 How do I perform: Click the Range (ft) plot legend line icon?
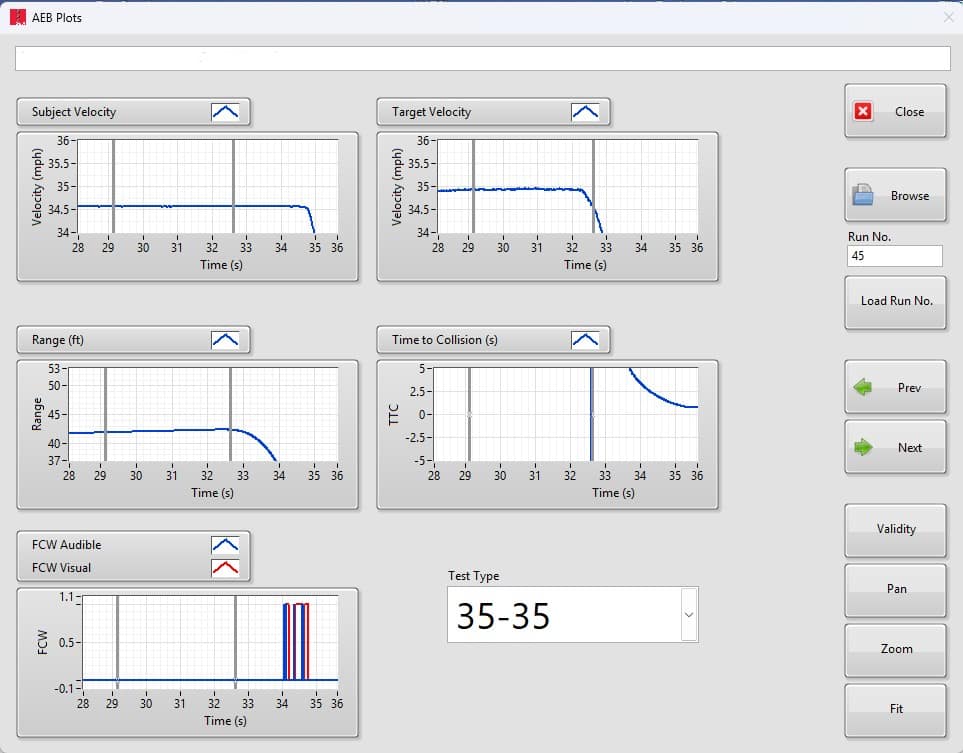click(225, 340)
